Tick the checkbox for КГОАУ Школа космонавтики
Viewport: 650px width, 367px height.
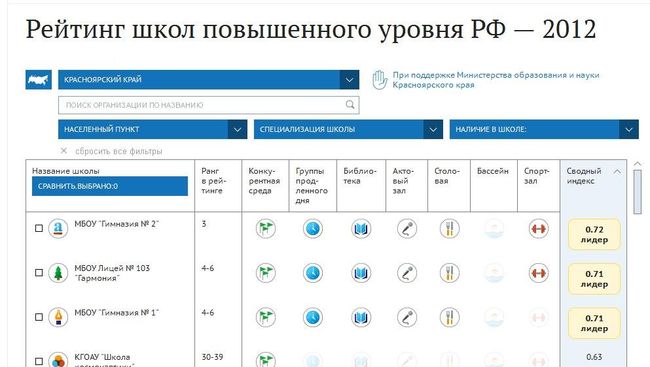pyautogui.click(x=39, y=361)
